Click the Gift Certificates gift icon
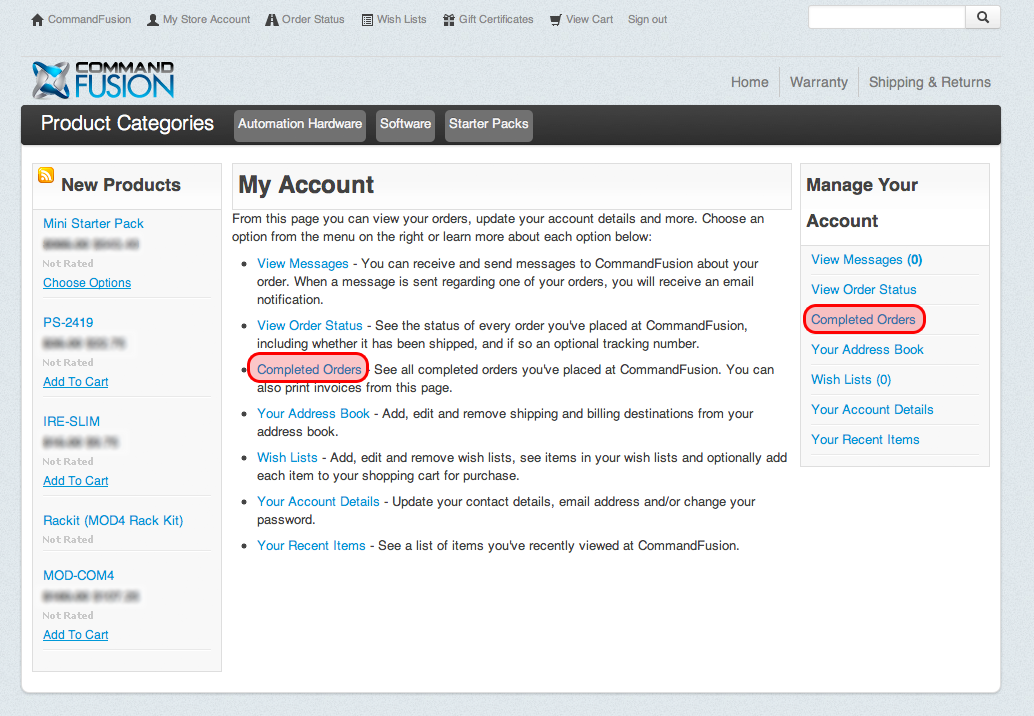 (449, 20)
